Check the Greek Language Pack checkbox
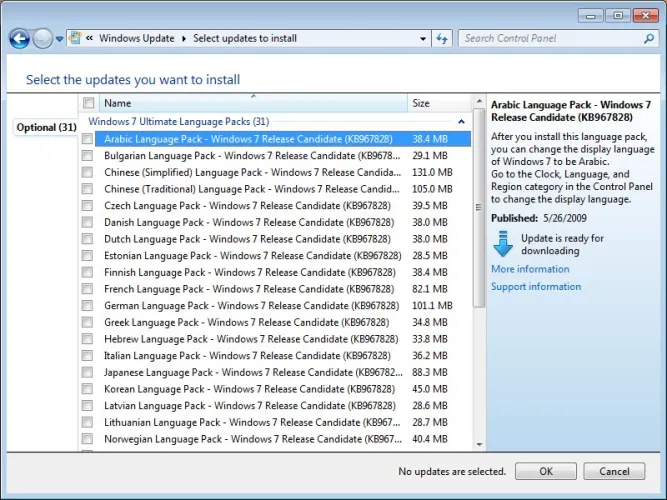This screenshot has width=667, height=500. click(87, 322)
